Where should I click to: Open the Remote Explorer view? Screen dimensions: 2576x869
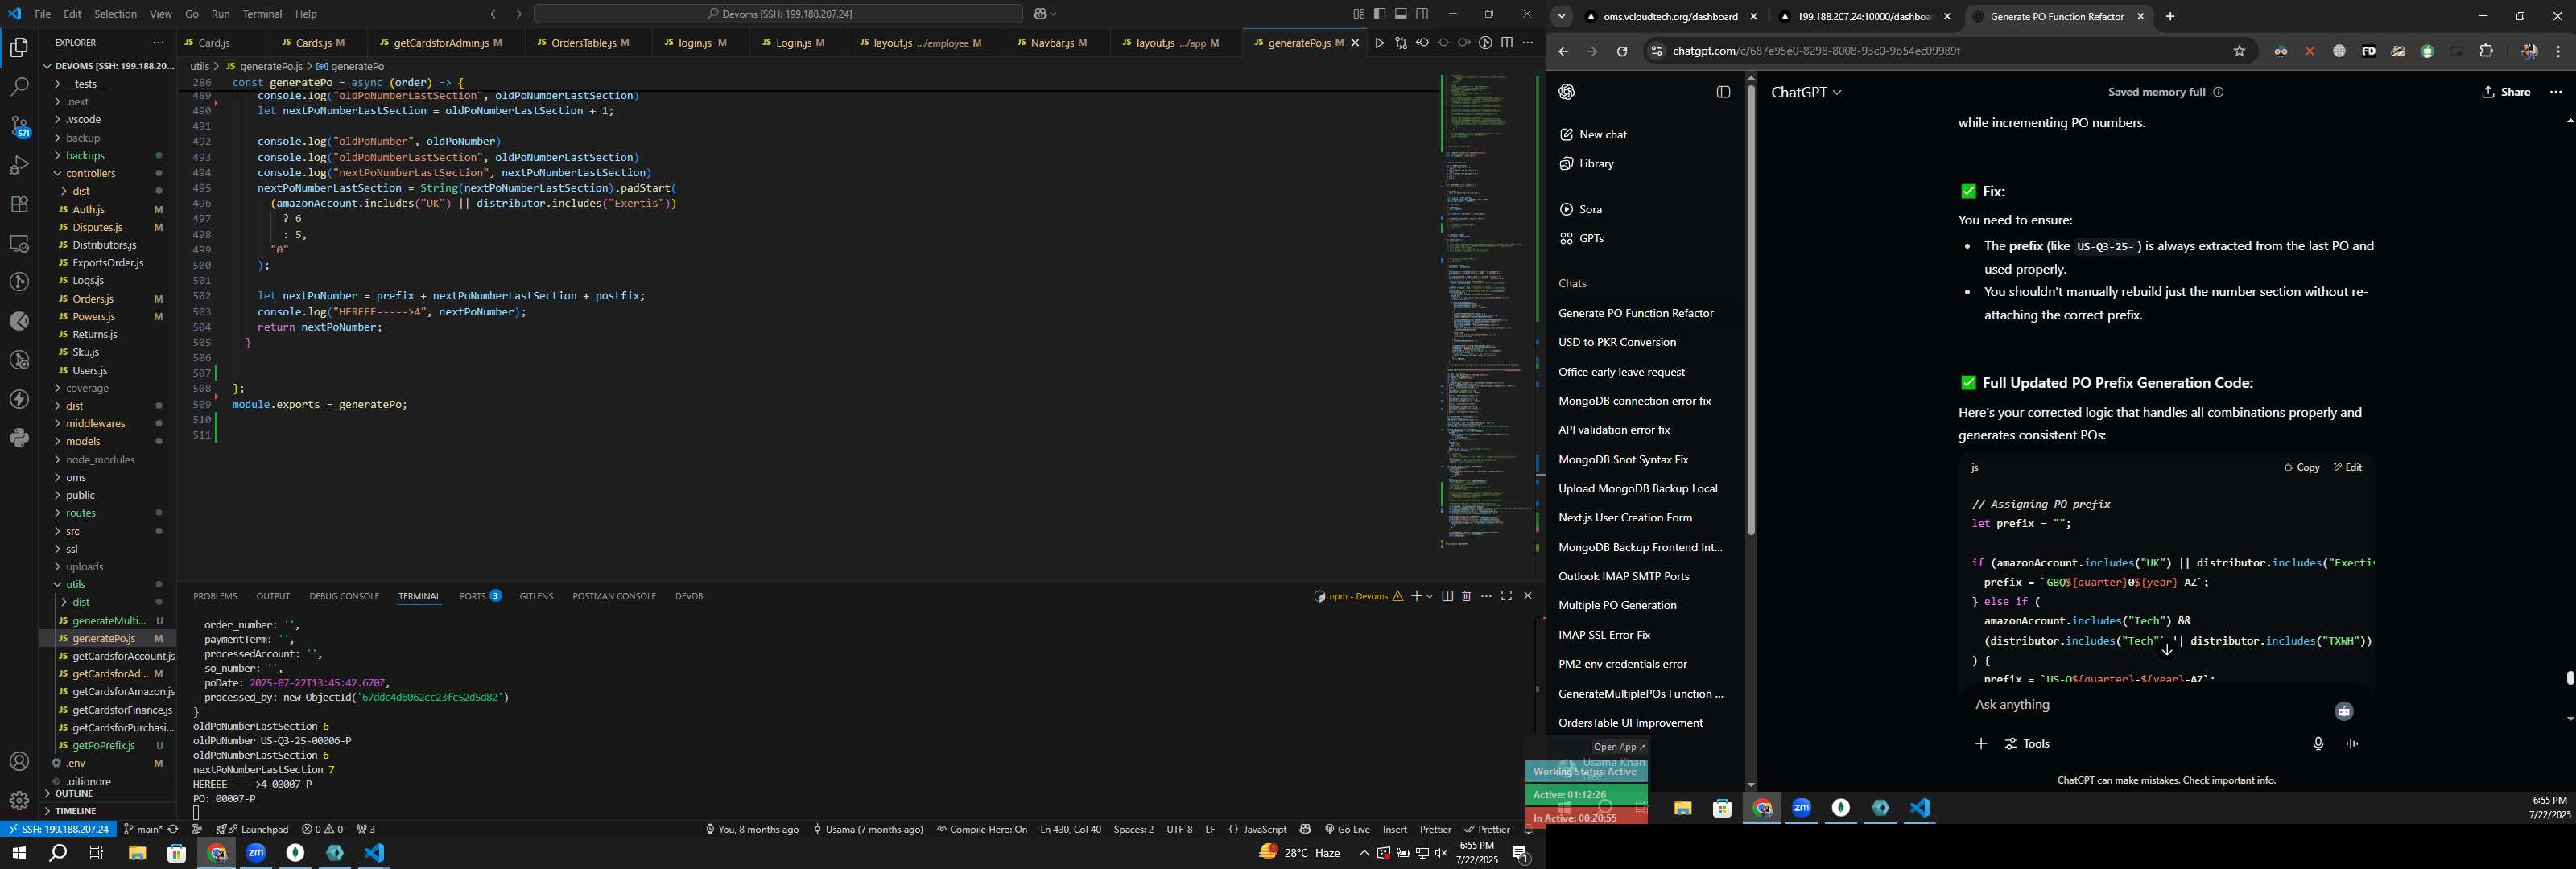19,243
